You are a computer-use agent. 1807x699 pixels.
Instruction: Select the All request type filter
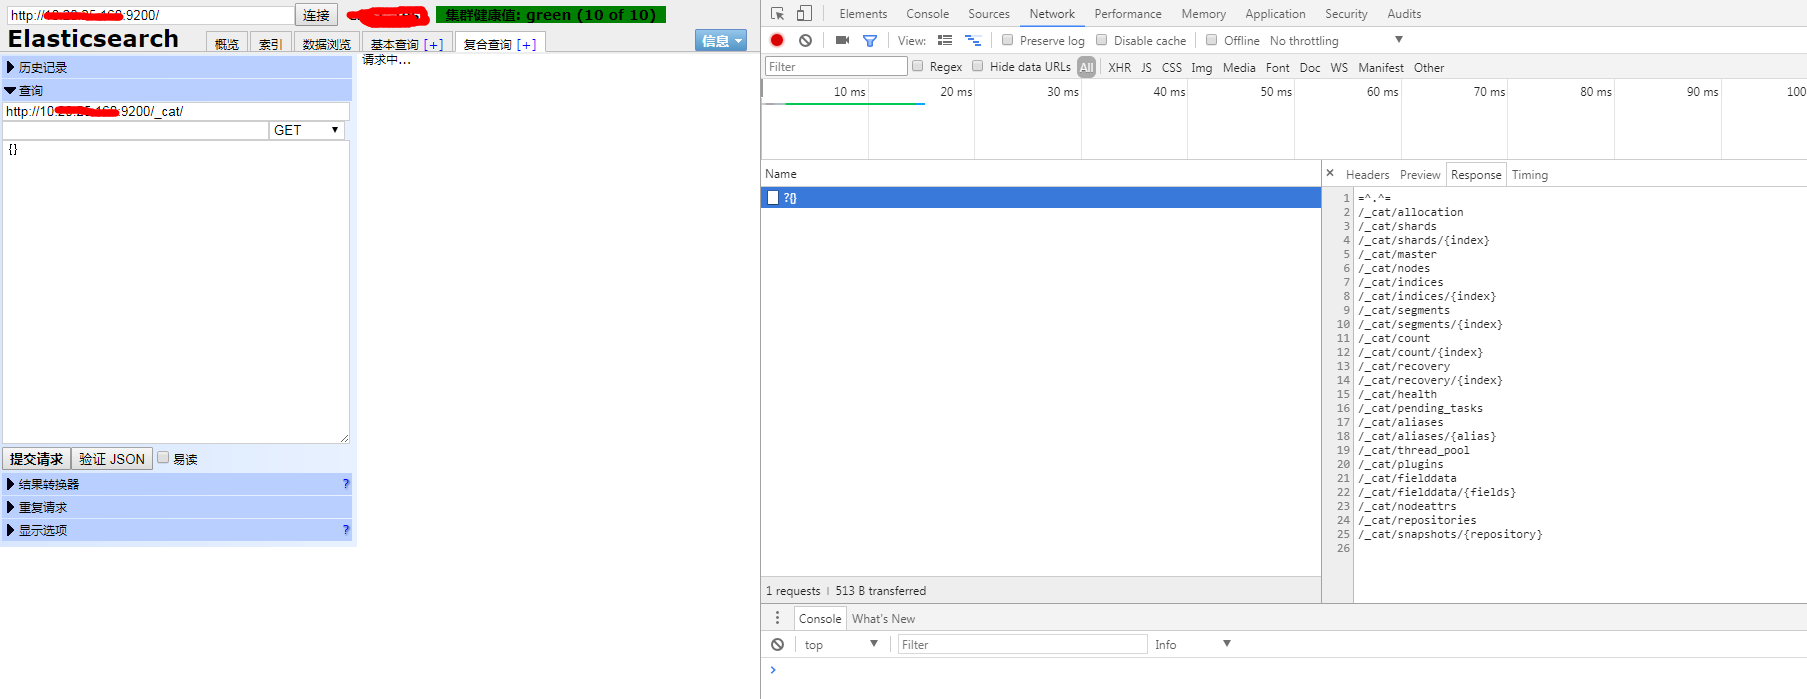tap(1086, 67)
